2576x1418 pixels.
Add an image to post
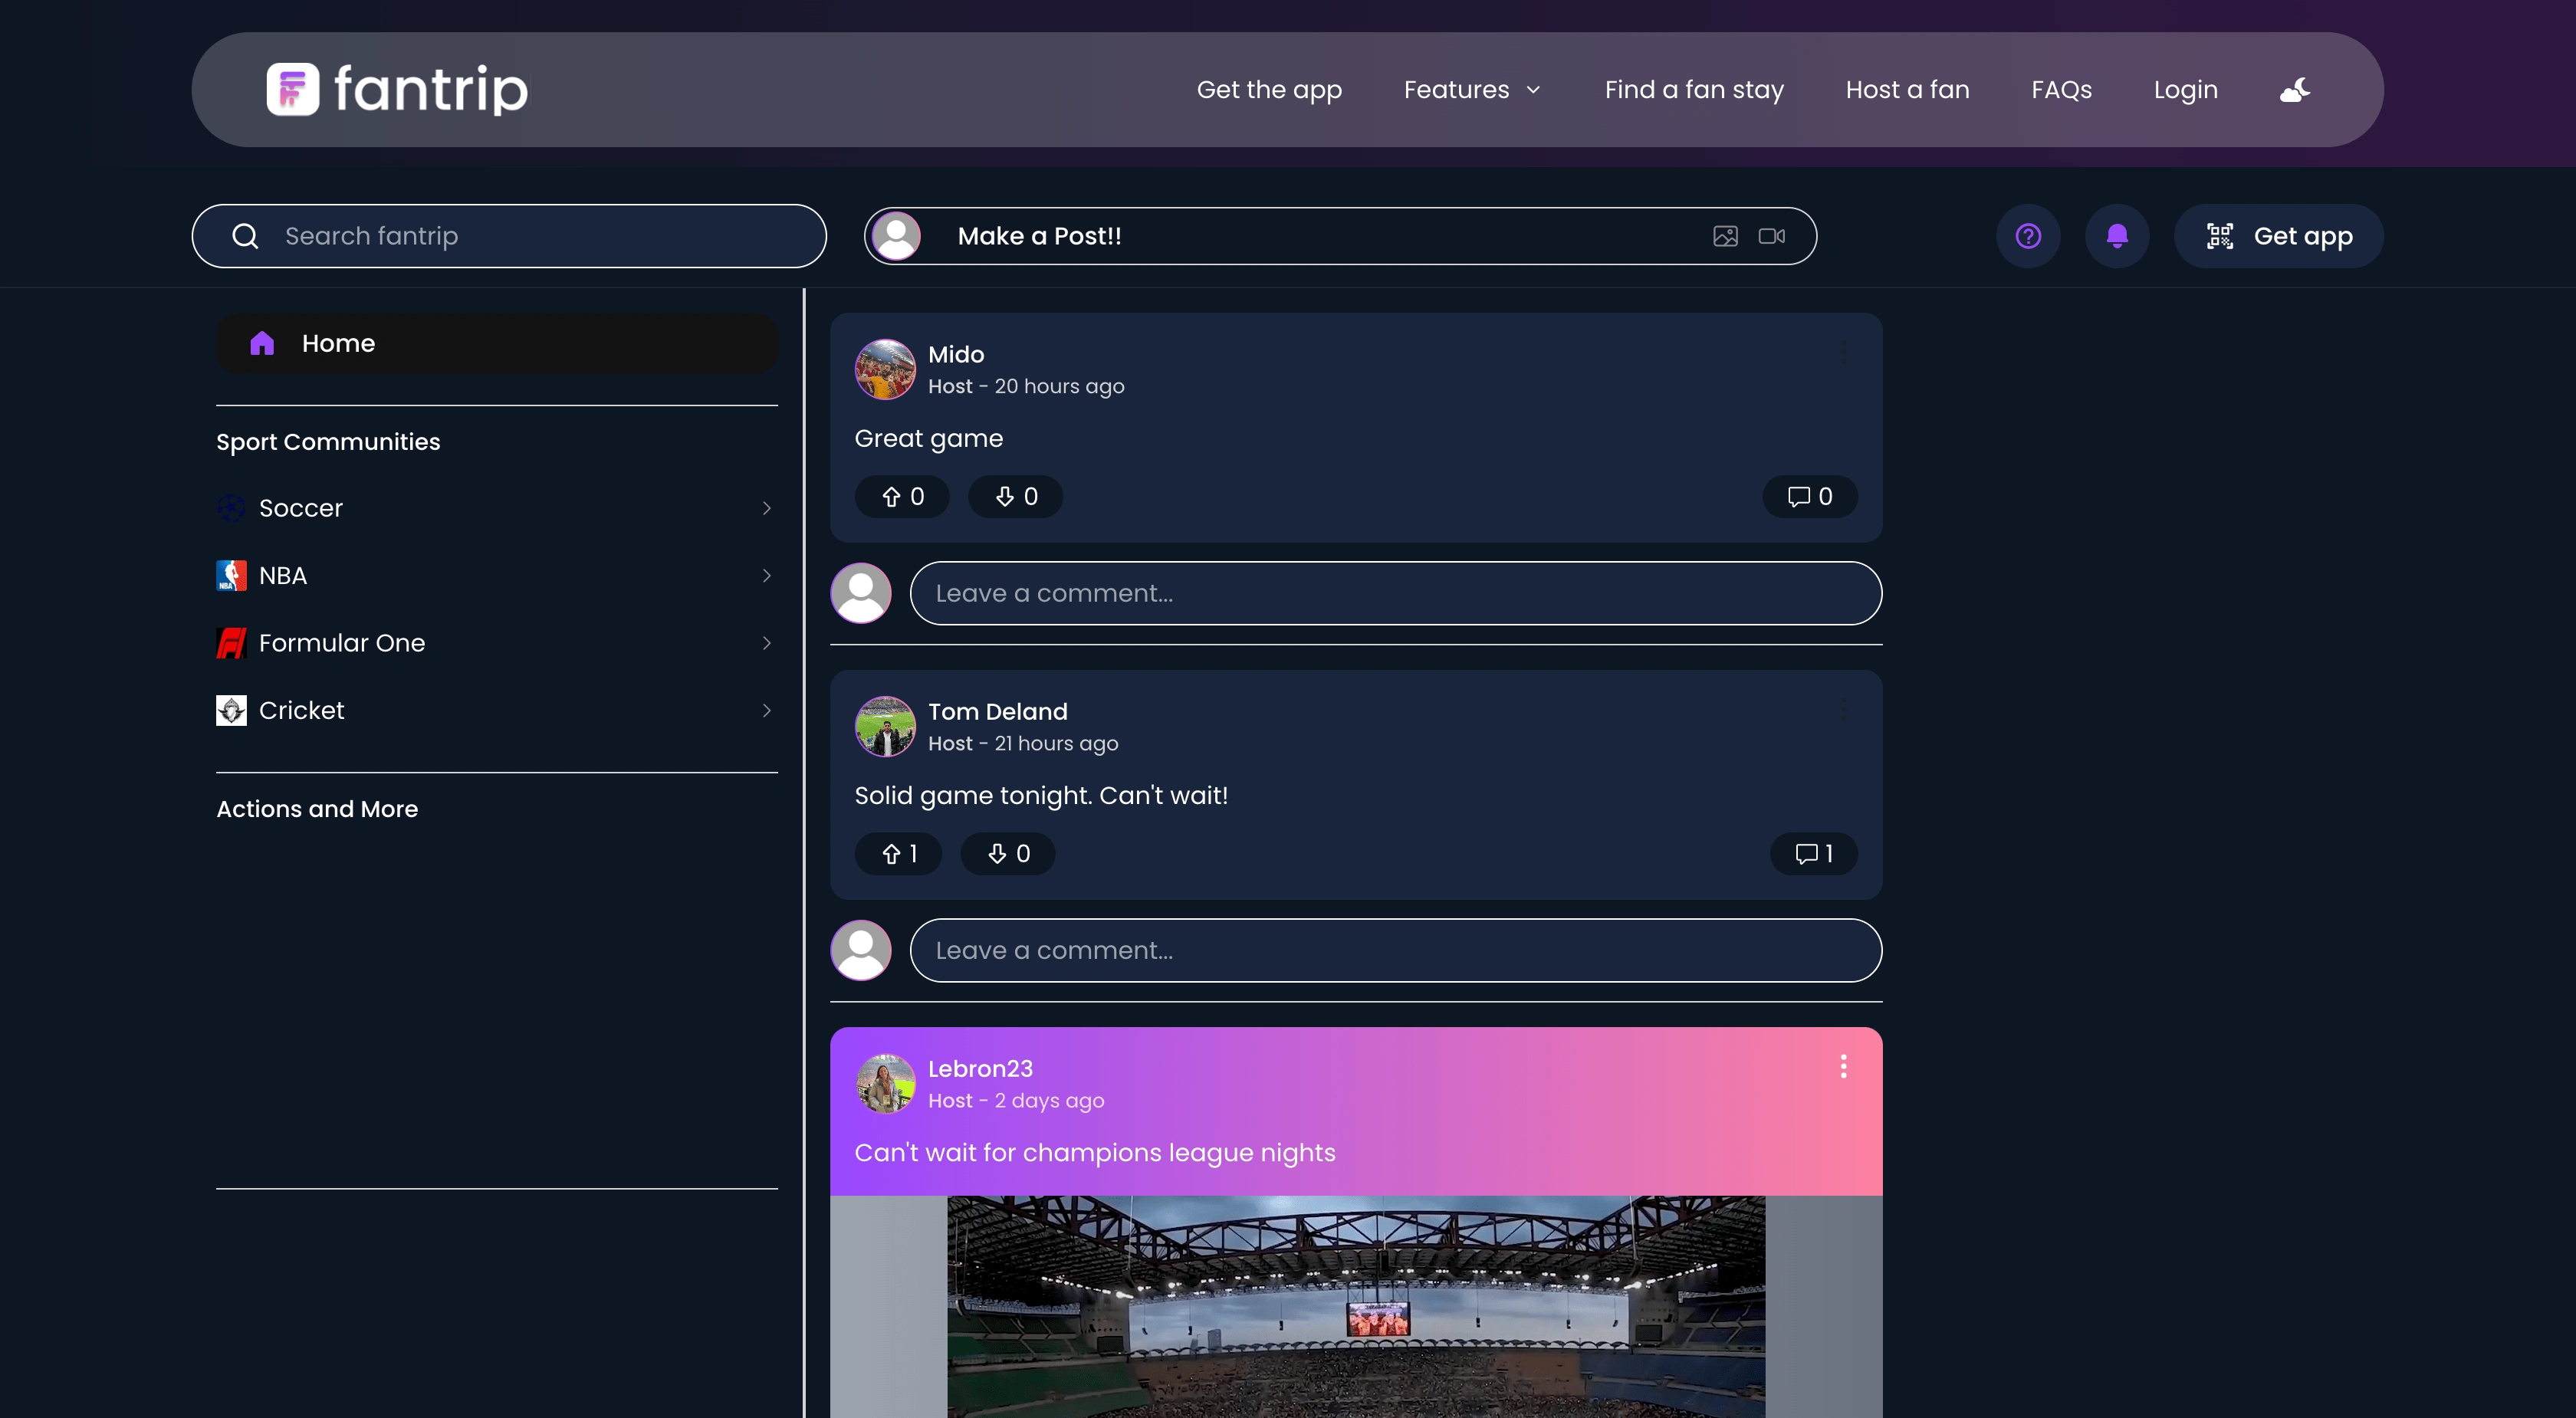1725,236
